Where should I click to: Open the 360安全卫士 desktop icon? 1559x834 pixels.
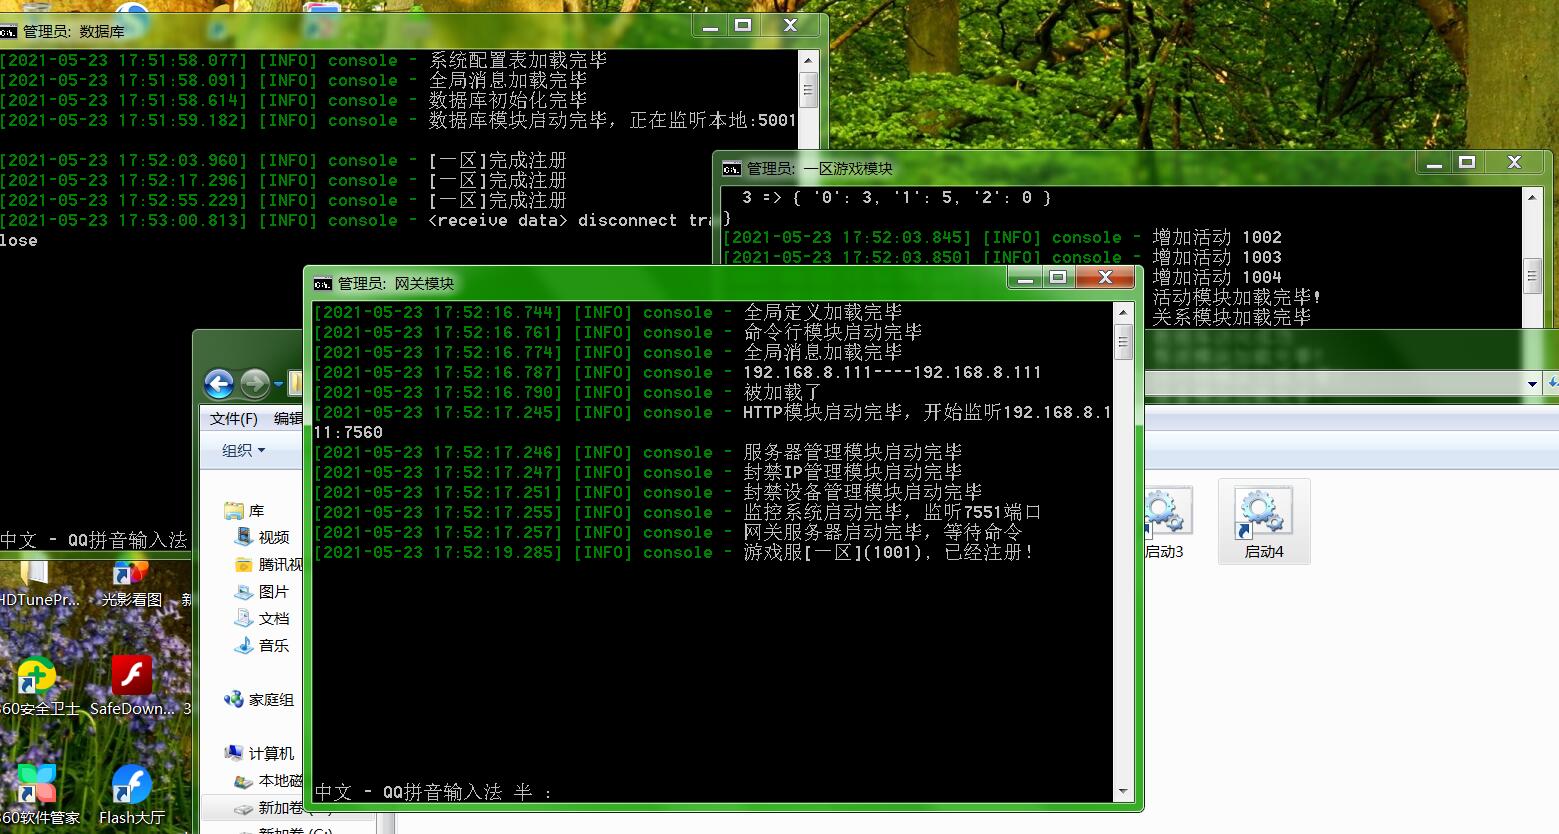pyautogui.click(x=37, y=686)
